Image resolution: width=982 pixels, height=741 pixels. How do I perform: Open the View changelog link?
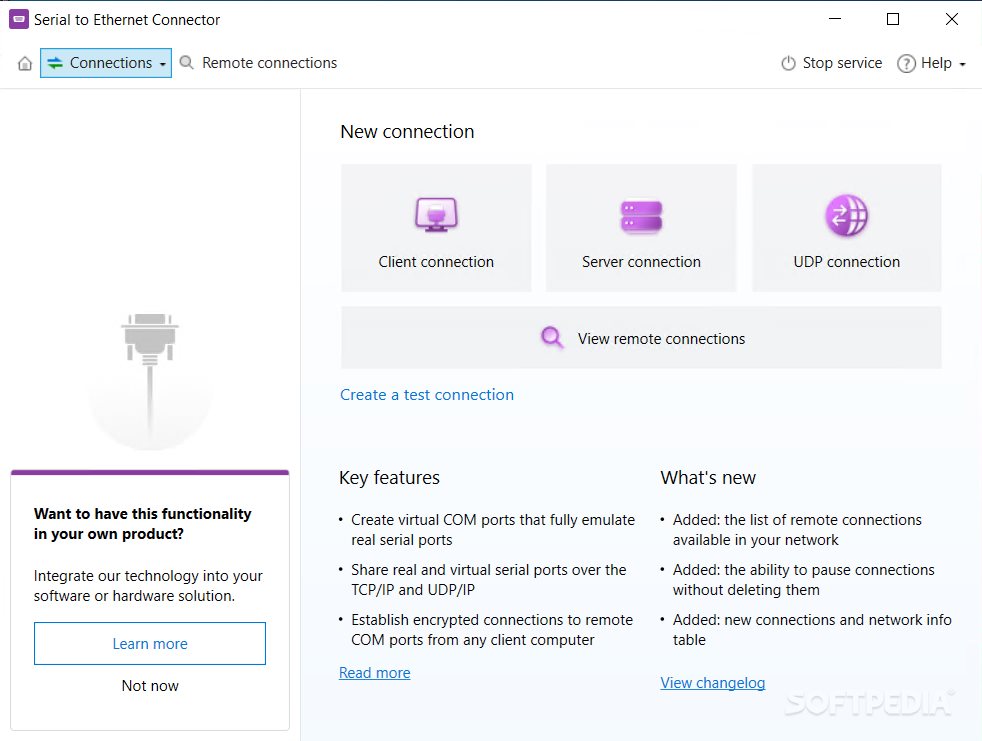point(713,683)
